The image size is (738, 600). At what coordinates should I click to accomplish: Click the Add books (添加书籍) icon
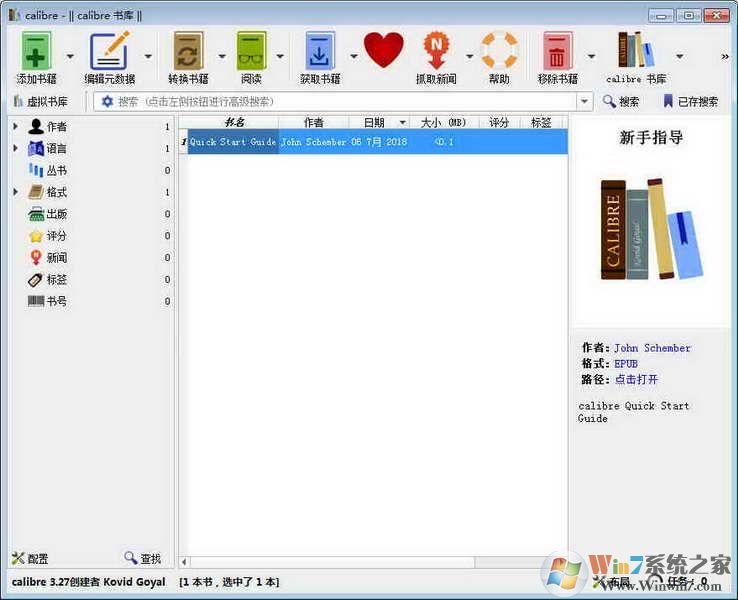(36, 51)
